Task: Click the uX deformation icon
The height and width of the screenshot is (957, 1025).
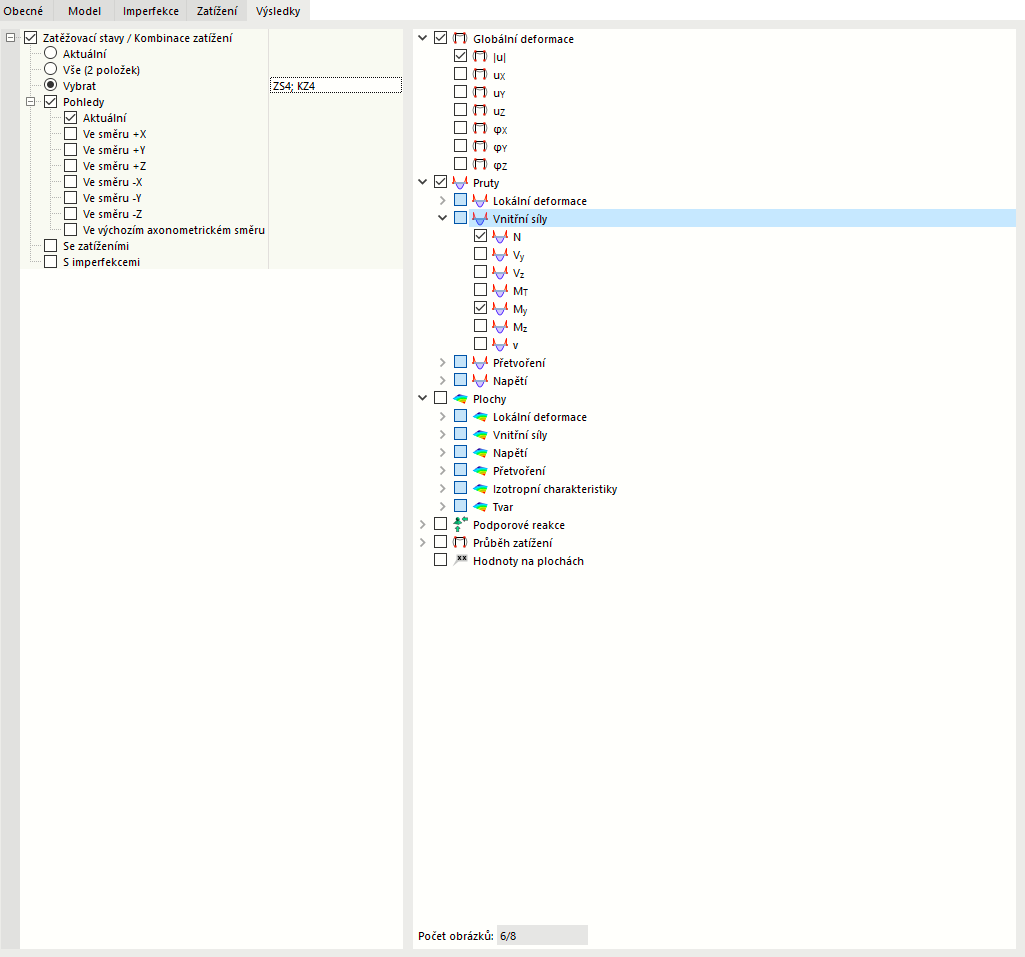Action: (x=480, y=75)
